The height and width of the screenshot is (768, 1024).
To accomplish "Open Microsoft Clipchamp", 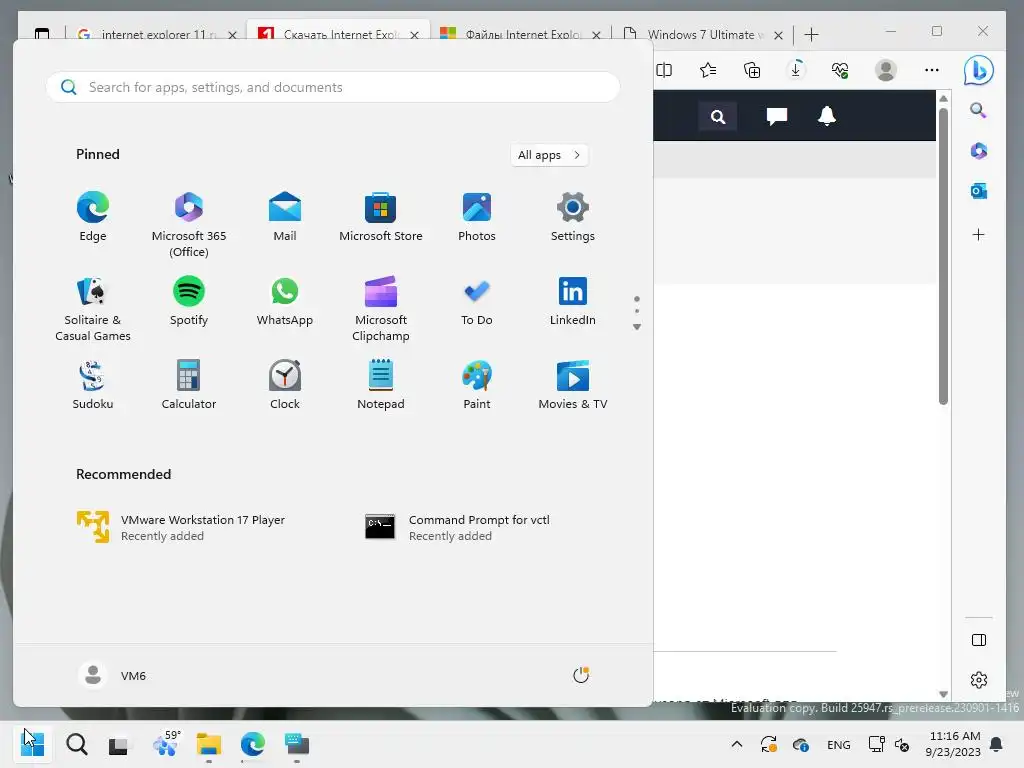I will (381, 309).
